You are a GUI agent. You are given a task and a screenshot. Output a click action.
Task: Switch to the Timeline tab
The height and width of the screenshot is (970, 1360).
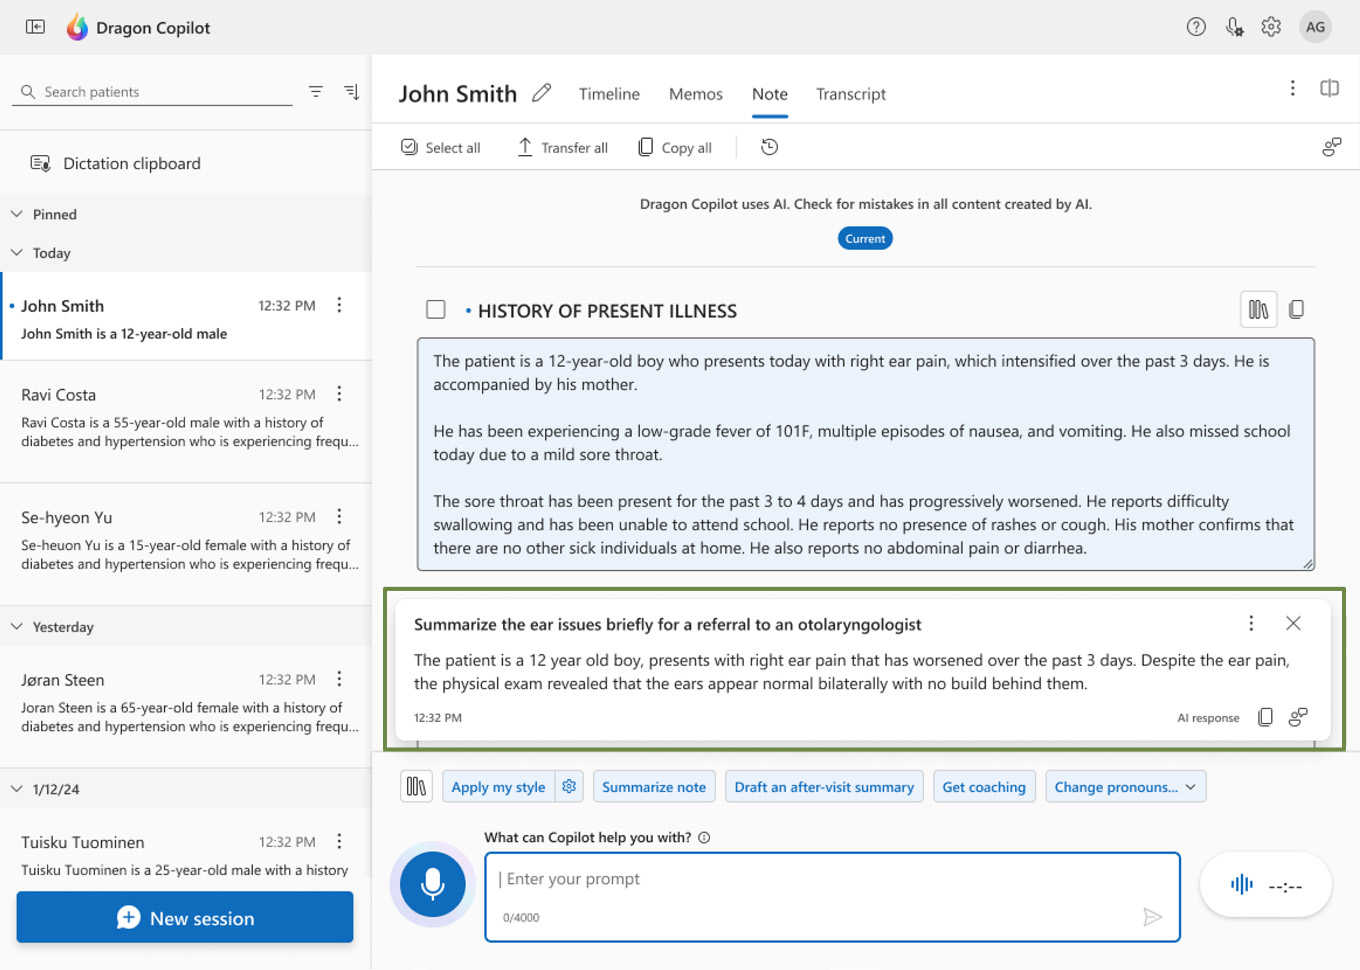tap(609, 94)
